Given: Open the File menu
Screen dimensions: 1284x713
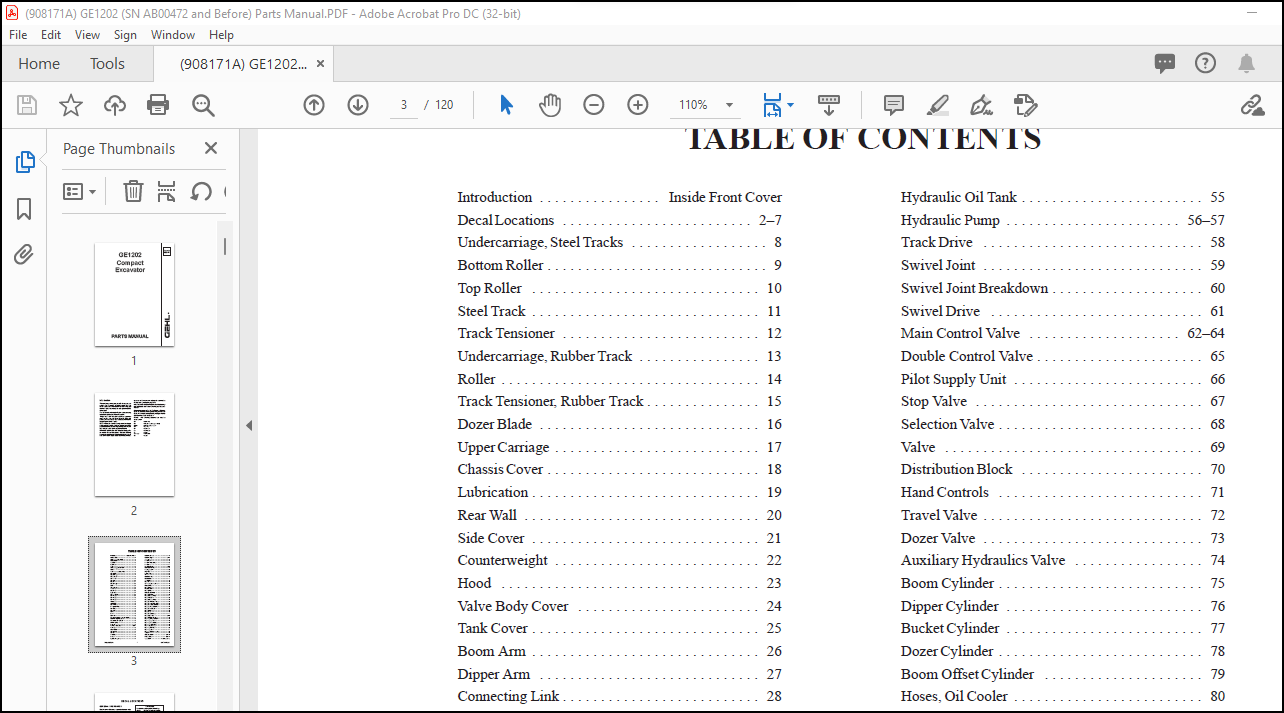Looking at the screenshot, I should pos(18,34).
